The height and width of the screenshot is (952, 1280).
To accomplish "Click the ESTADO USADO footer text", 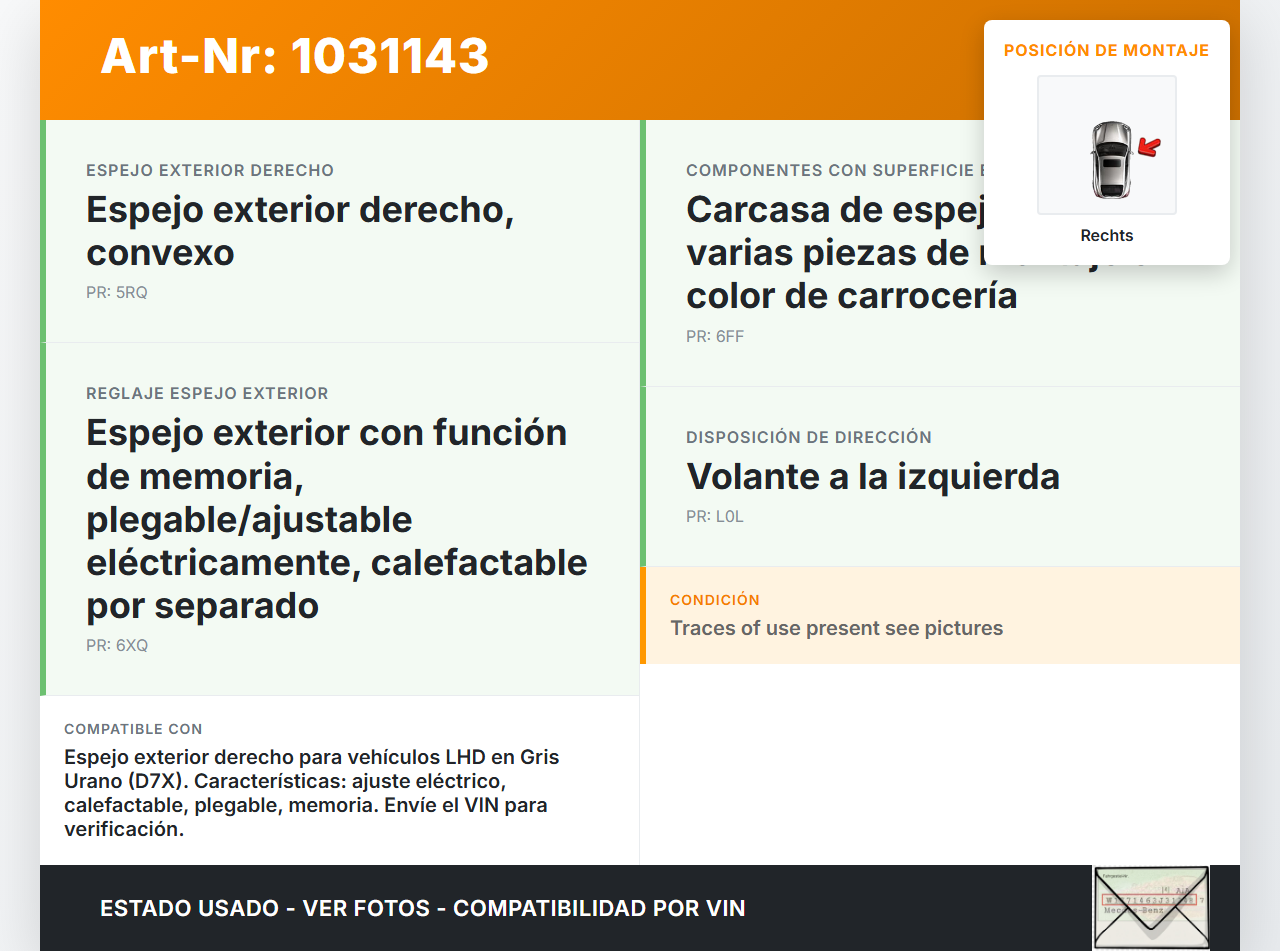I will (423, 908).
